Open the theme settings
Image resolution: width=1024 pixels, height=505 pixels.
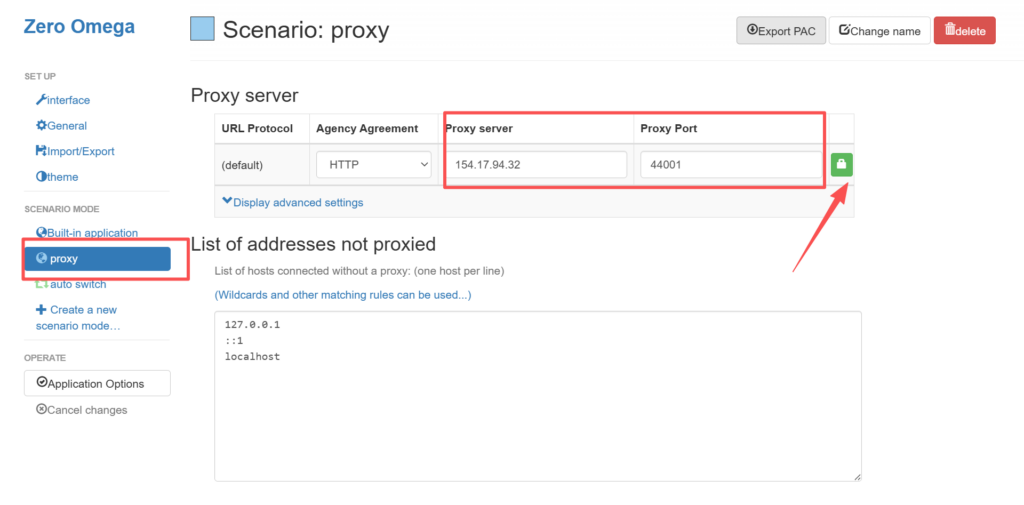57,177
